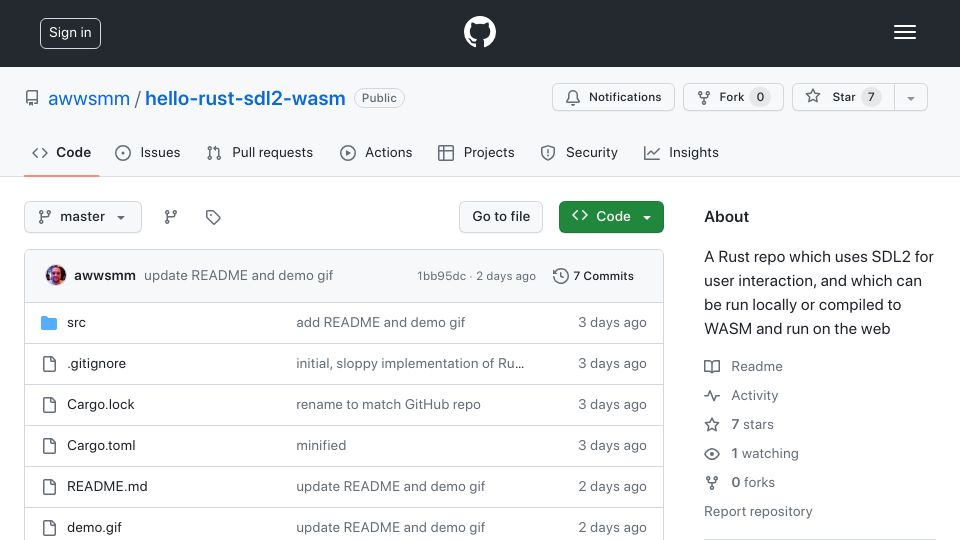
Task: Open the README.md file
Action: point(107,487)
